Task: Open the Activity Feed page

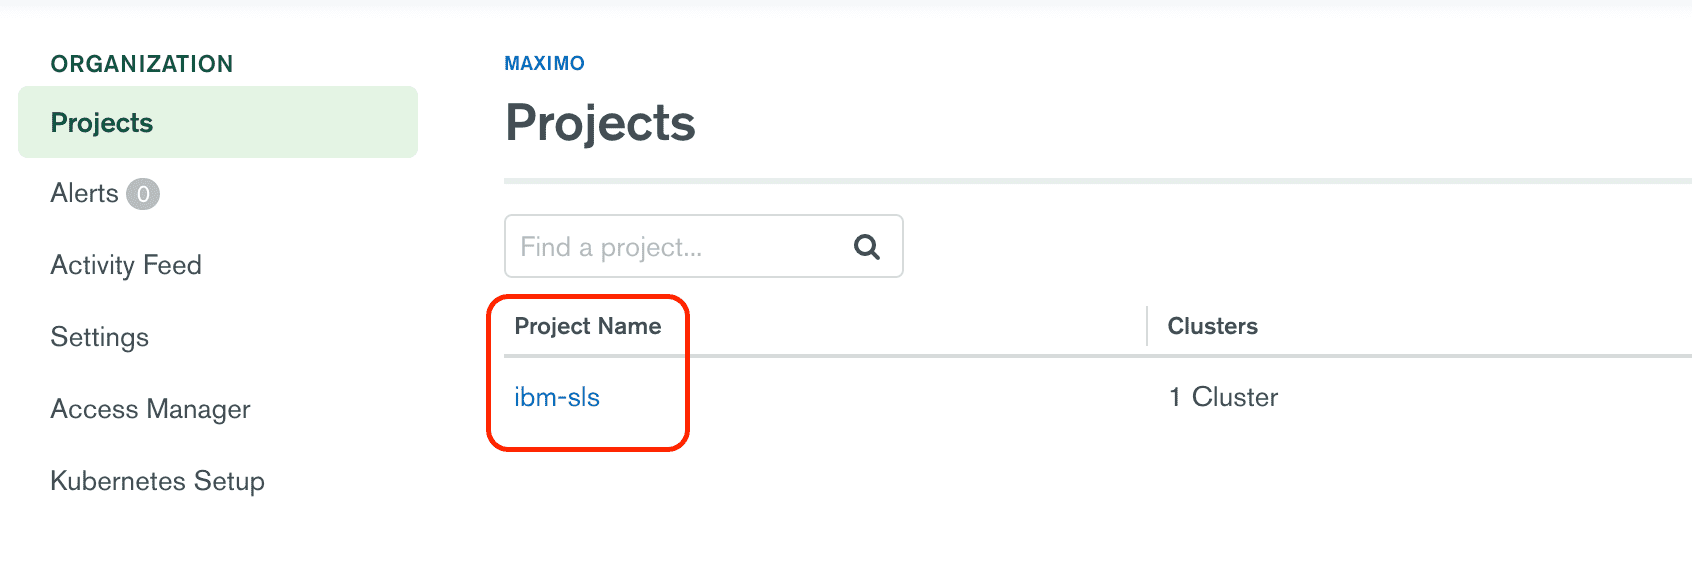Action: click(x=126, y=265)
